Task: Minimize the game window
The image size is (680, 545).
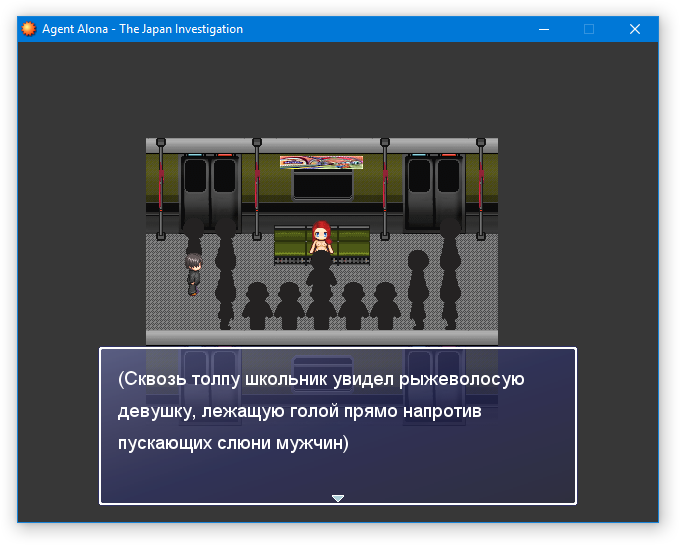Action: (x=543, y=29)
